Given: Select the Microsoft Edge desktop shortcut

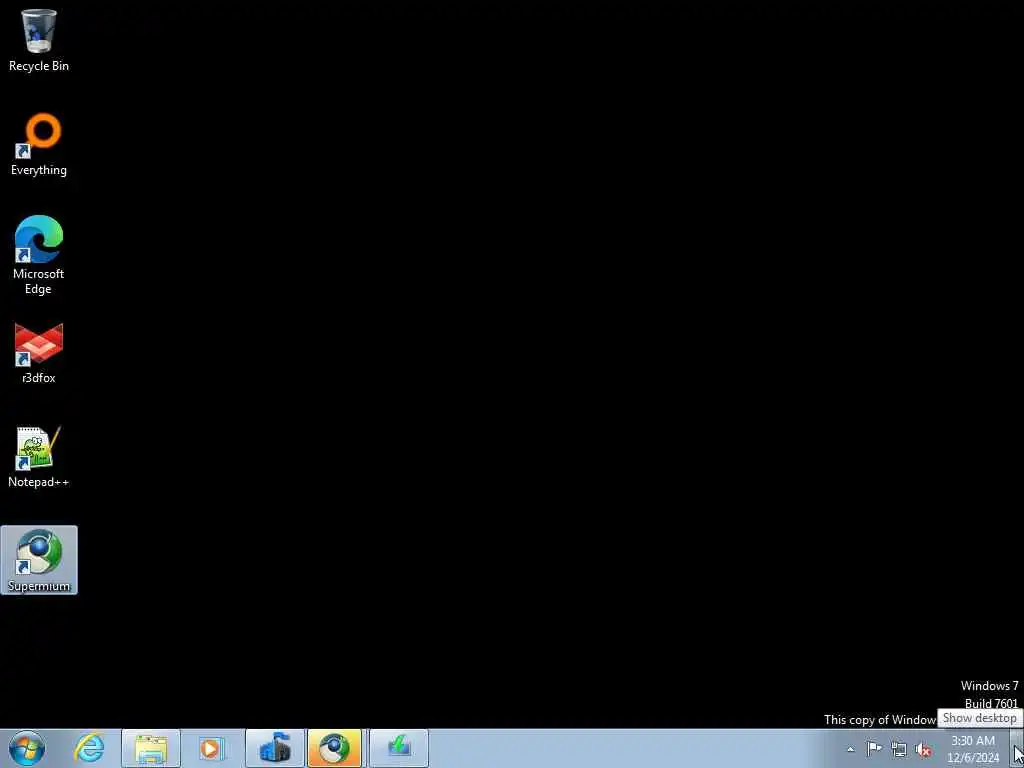Looking at the screenshot, I should [x=39, y=255].
